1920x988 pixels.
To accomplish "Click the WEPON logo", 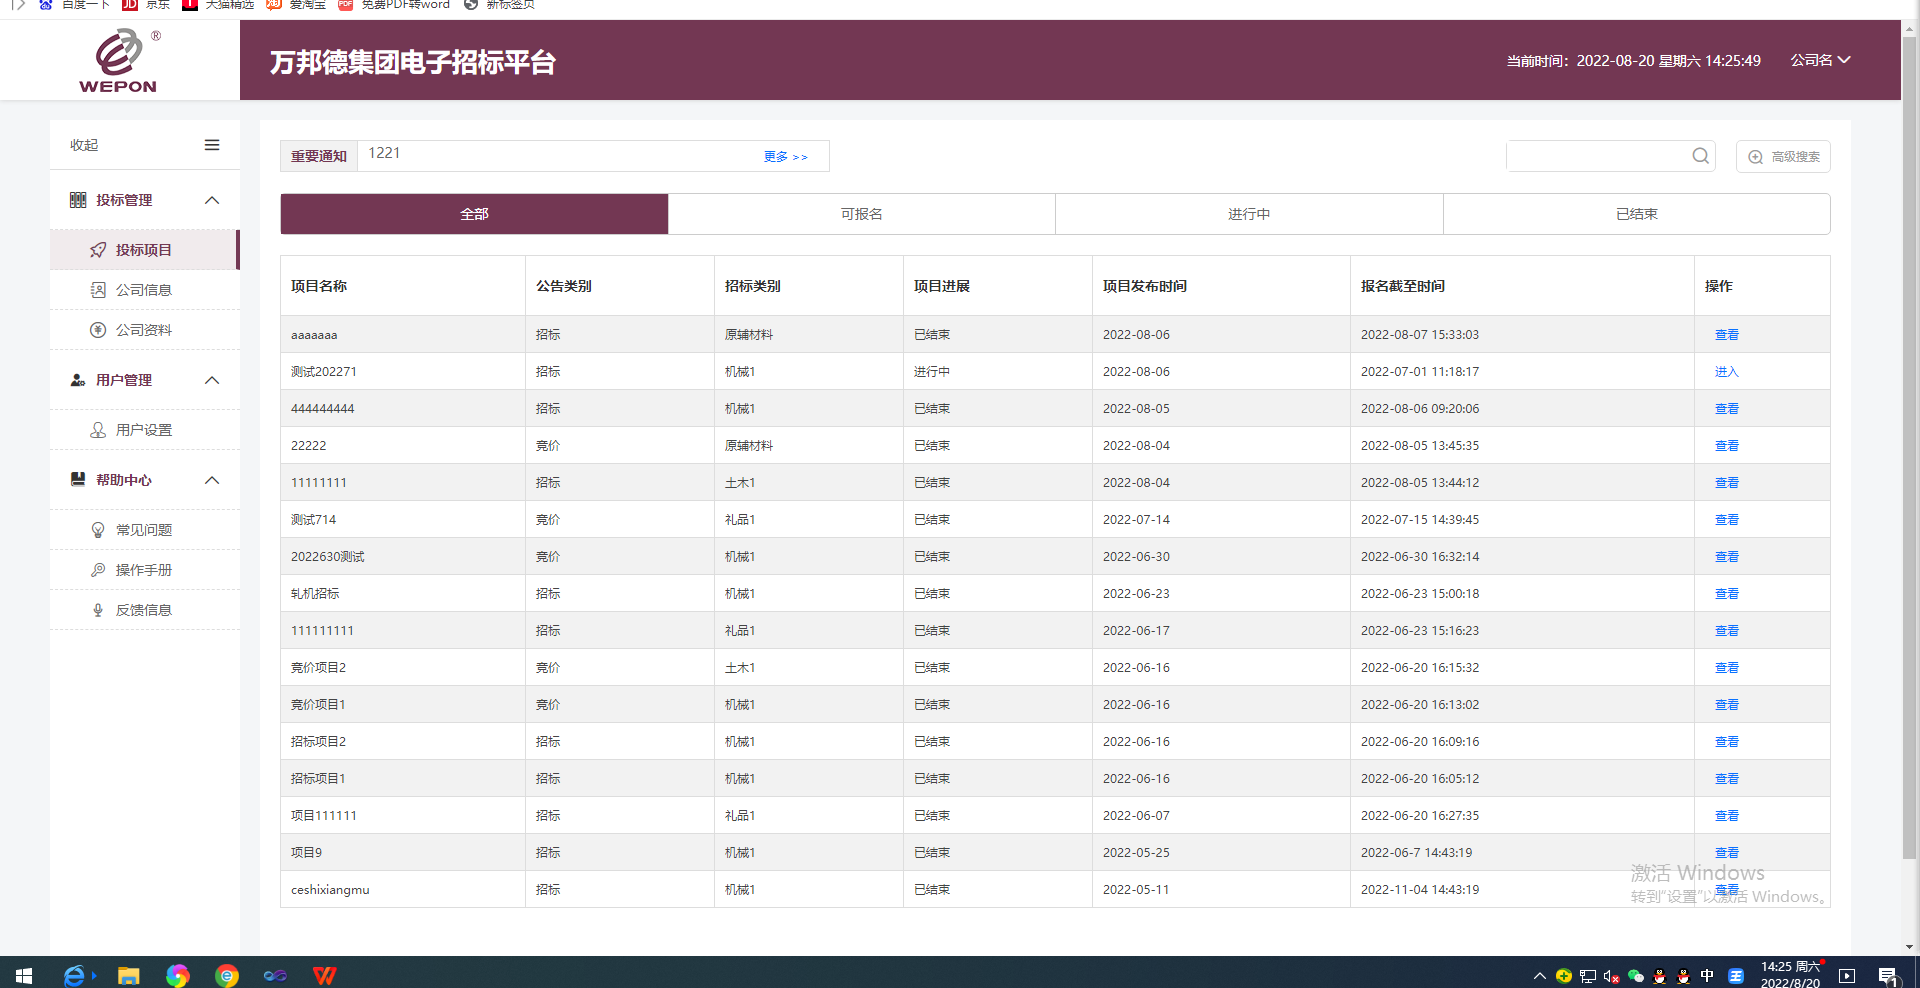I will 118,60.
